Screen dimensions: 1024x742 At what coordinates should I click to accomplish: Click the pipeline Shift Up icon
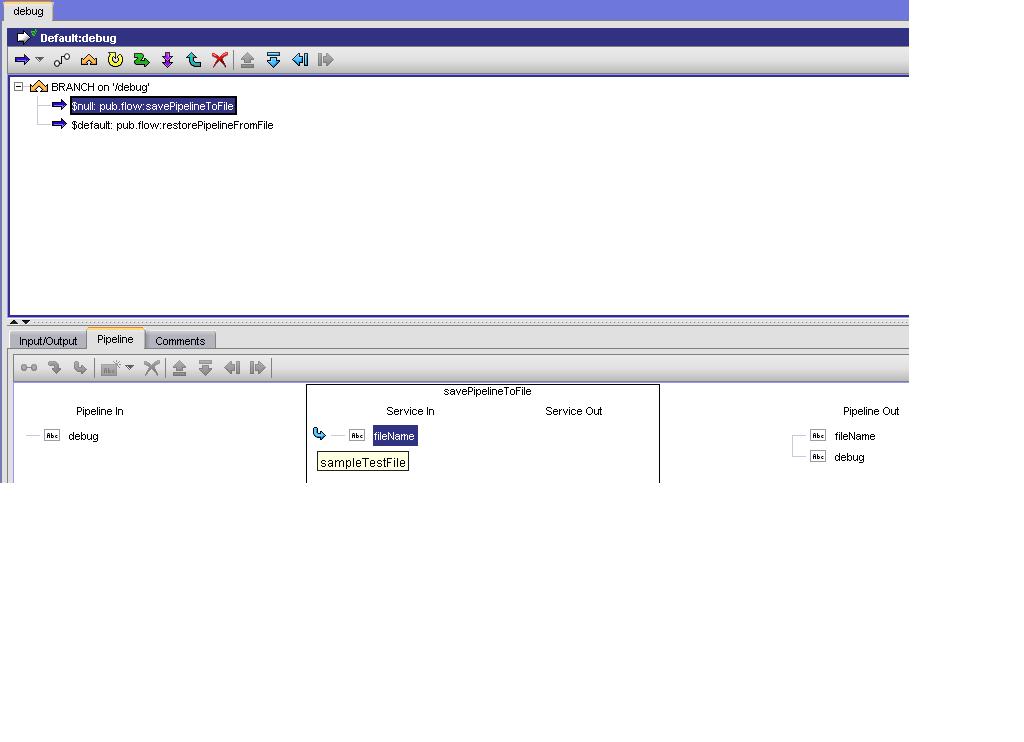pos(180,368)
